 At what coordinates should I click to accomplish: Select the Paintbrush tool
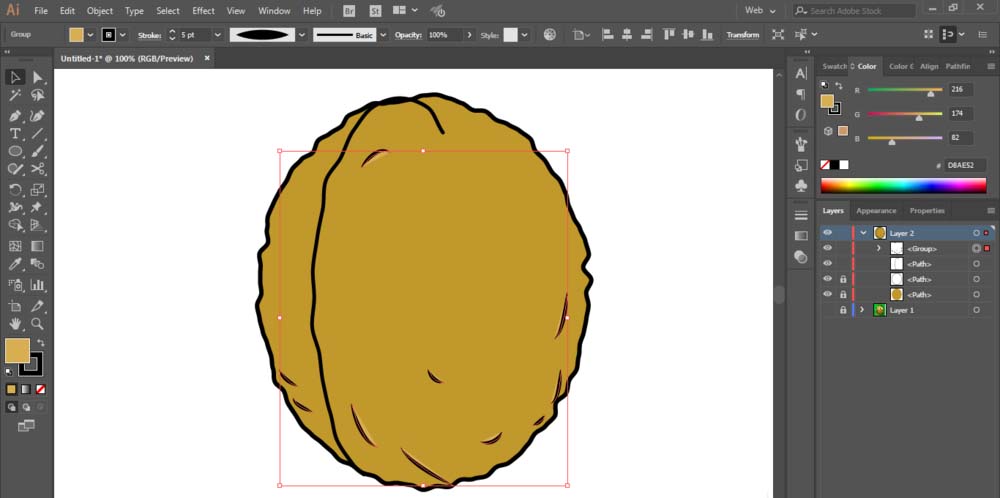tap(38, 151)
